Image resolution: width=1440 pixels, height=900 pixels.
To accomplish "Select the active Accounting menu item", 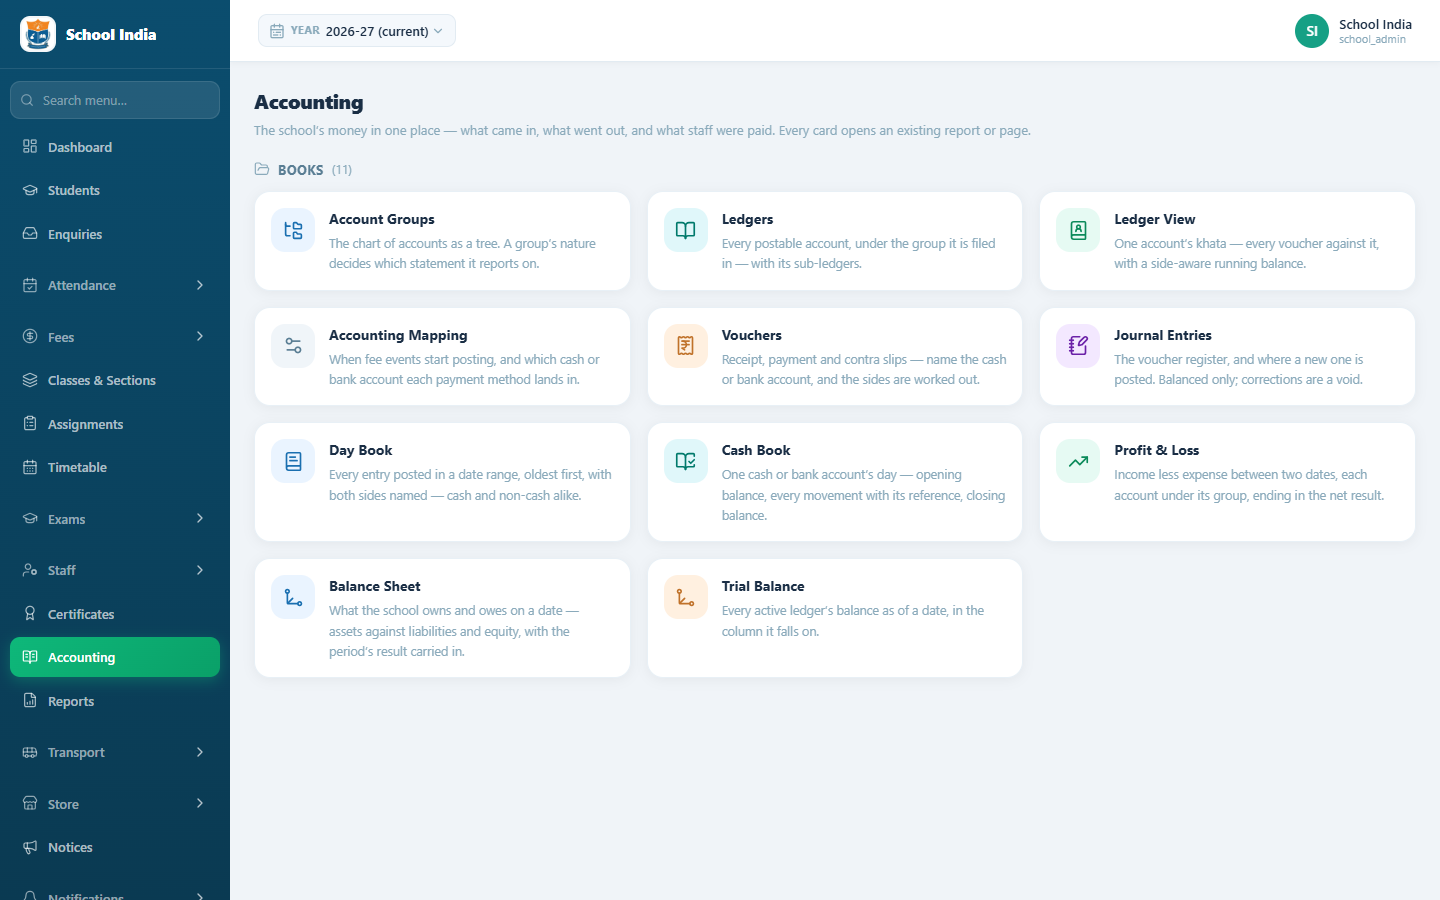I will [115, 657].
